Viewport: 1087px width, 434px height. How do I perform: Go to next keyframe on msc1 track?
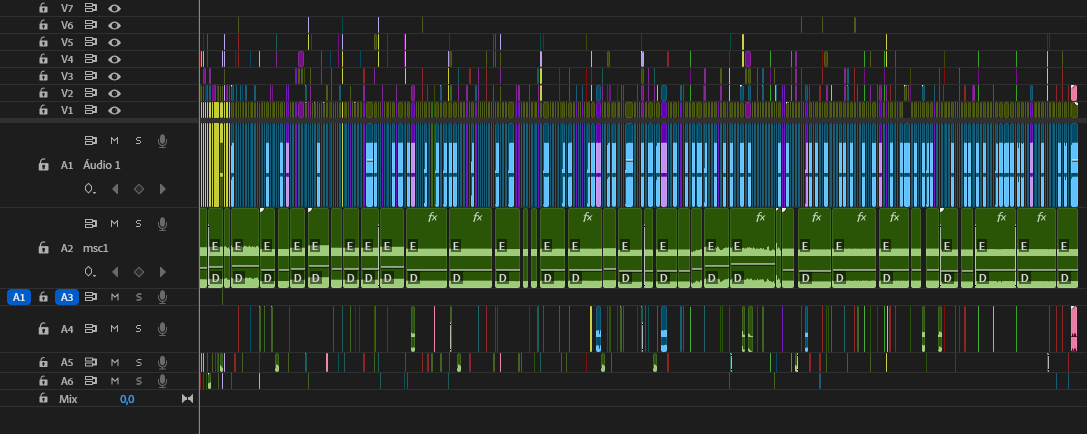162,272
